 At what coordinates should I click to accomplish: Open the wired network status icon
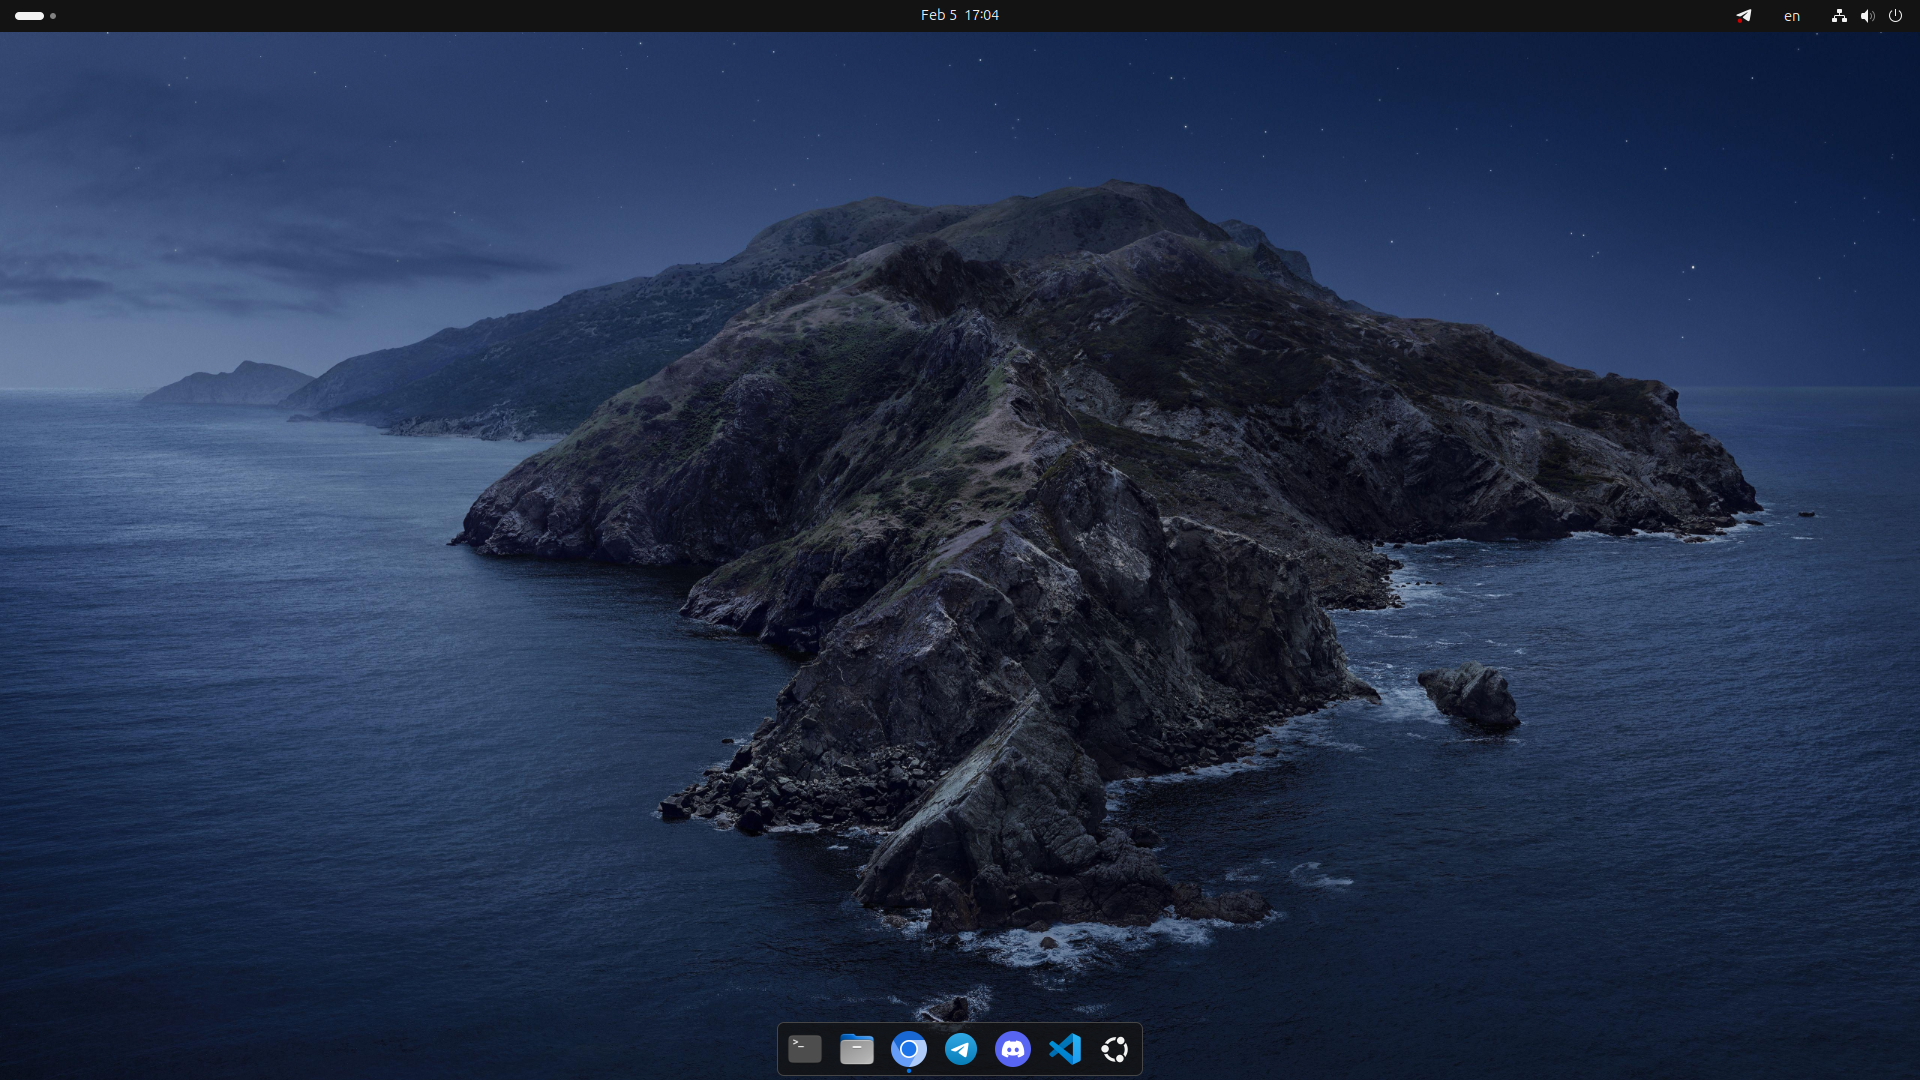(1839, 15)
